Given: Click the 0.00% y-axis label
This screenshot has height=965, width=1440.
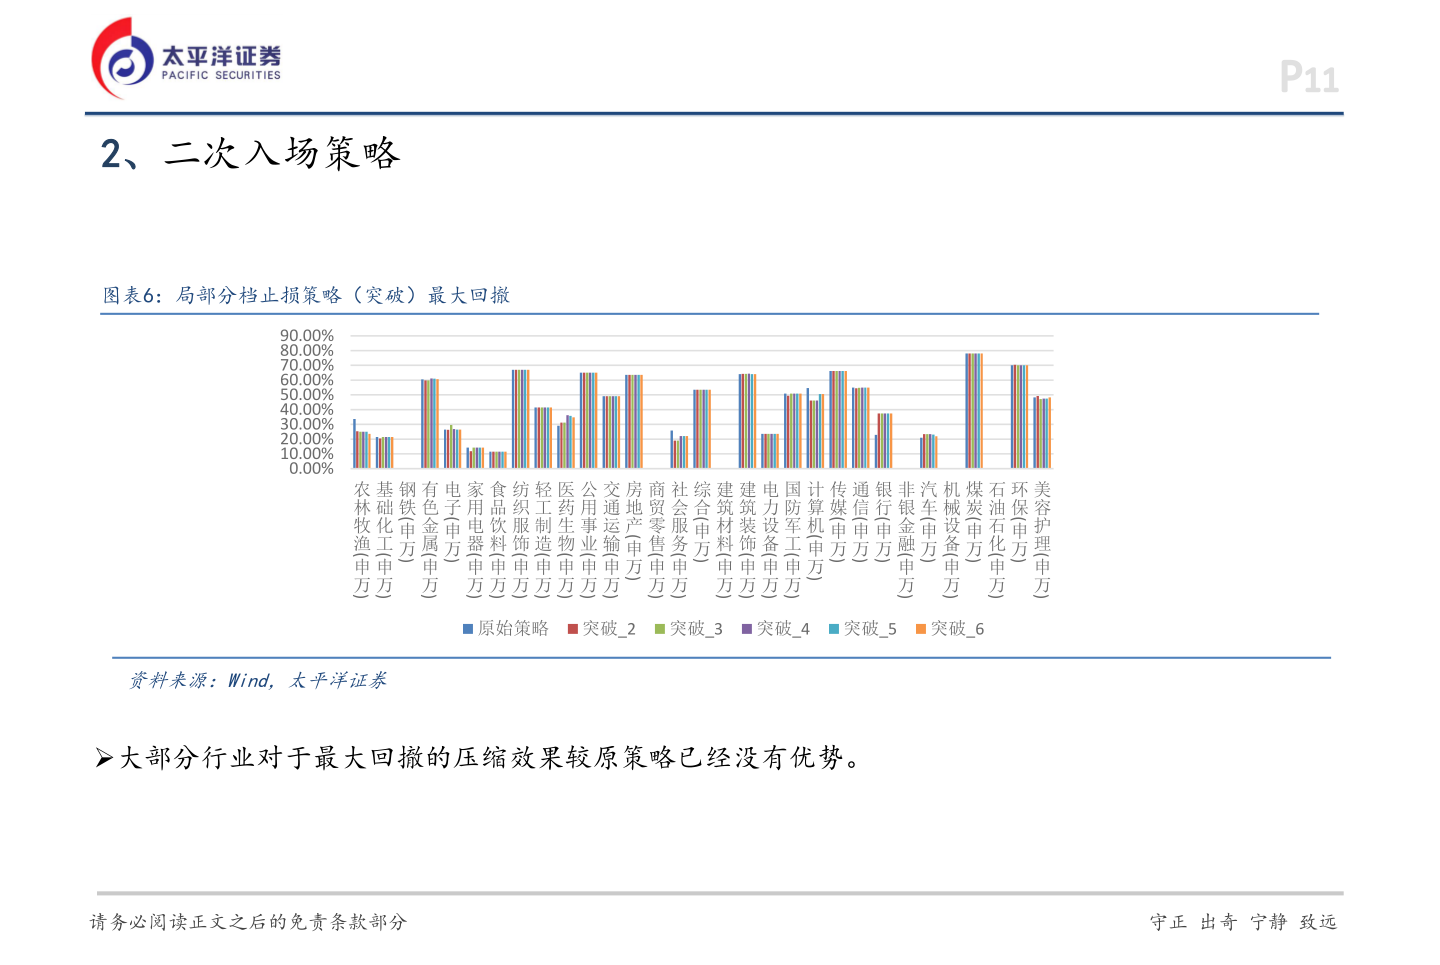Looking at the screenshot, I should coord(311,468).
